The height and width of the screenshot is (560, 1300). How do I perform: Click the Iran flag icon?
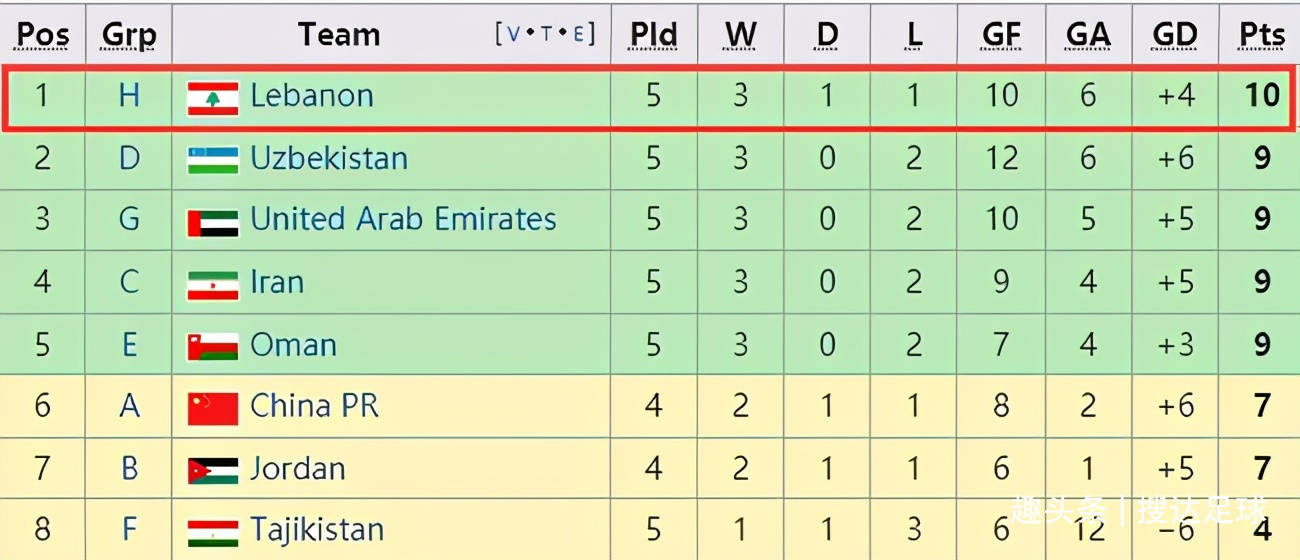[x=213, y=284]
